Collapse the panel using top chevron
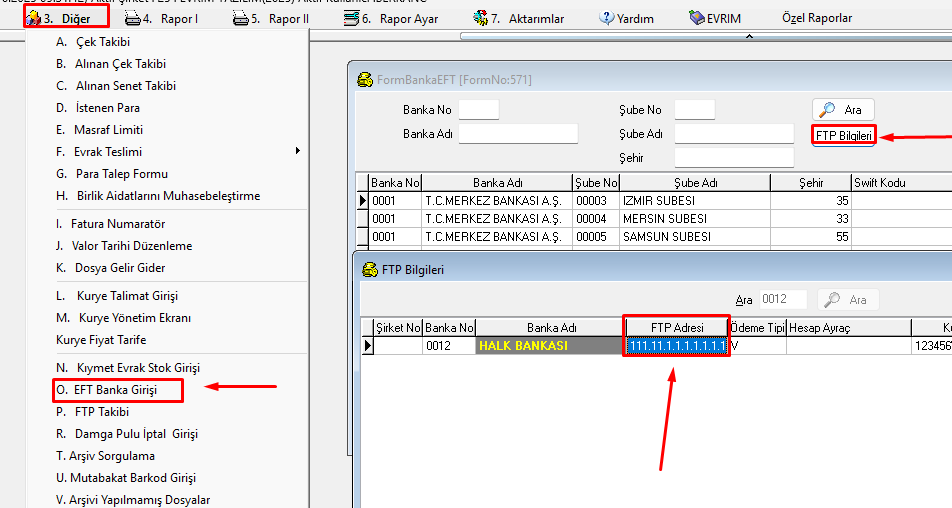The width and height of the screenshot is (952, 508). (750, 36)
